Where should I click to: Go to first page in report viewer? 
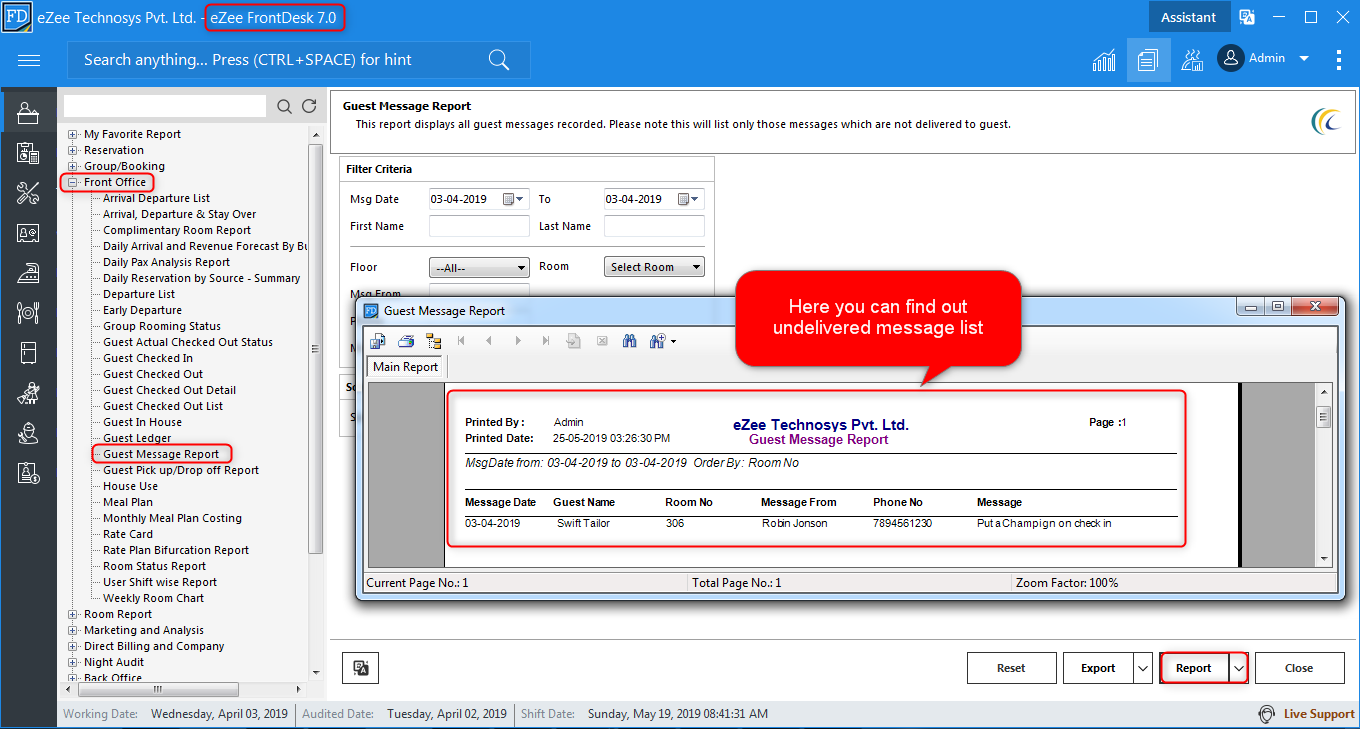[461, 341]
